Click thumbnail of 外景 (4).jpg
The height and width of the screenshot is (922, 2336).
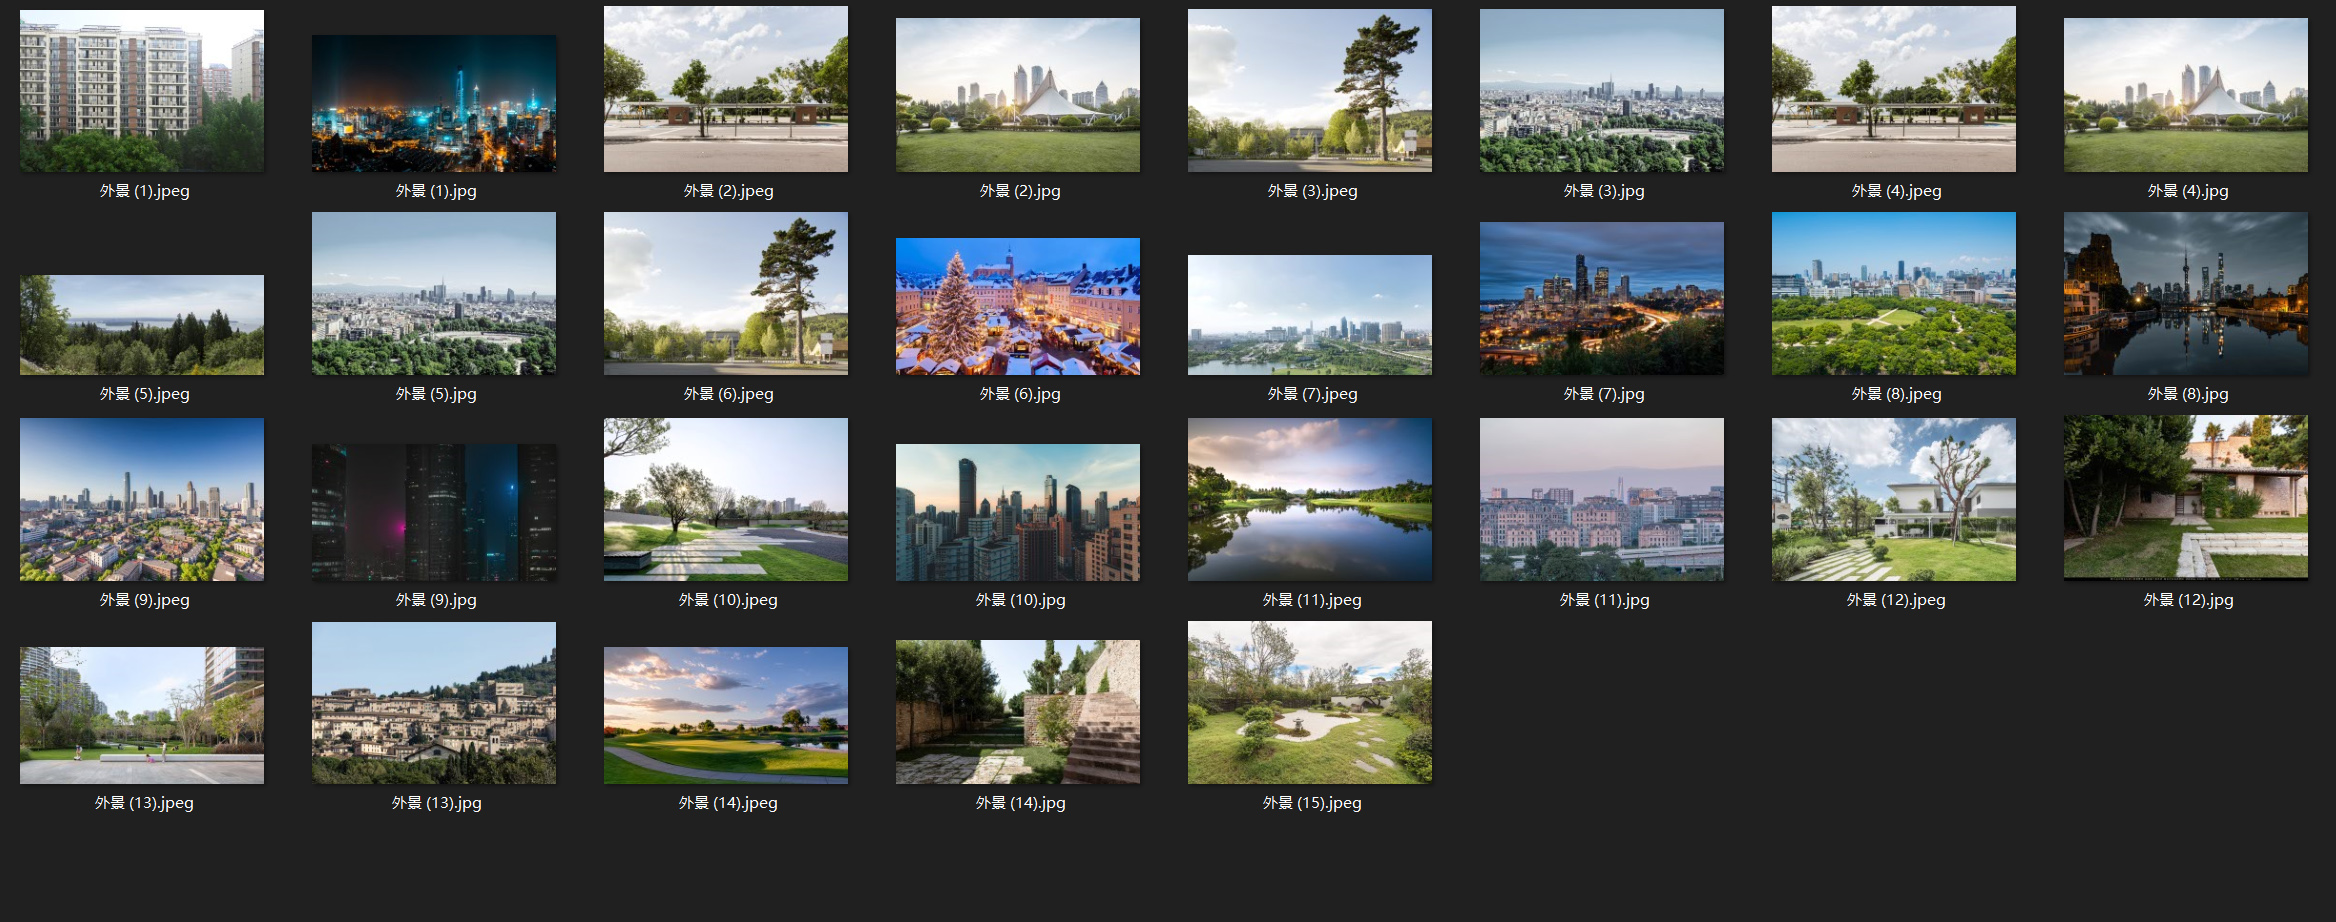(2186, 95)
